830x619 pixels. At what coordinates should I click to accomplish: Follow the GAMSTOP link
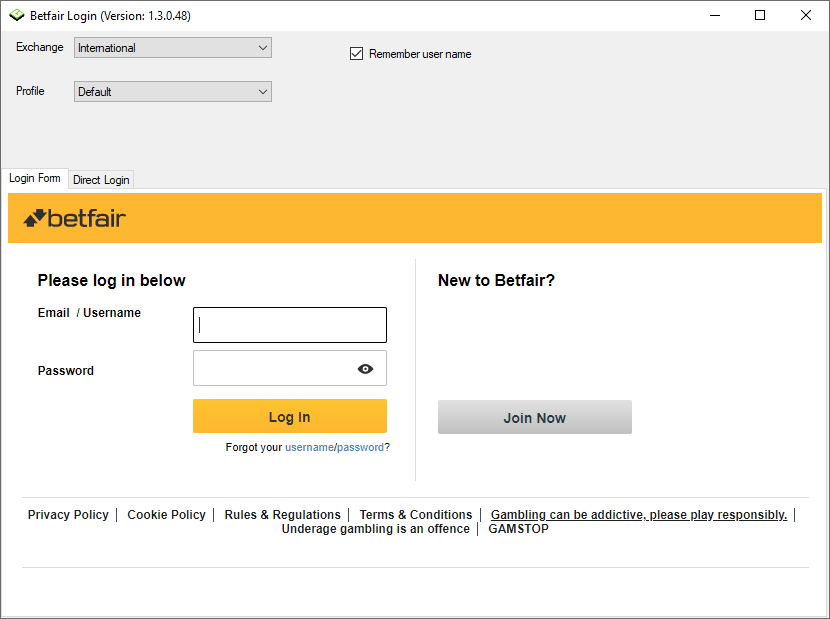tap(518, 529)
